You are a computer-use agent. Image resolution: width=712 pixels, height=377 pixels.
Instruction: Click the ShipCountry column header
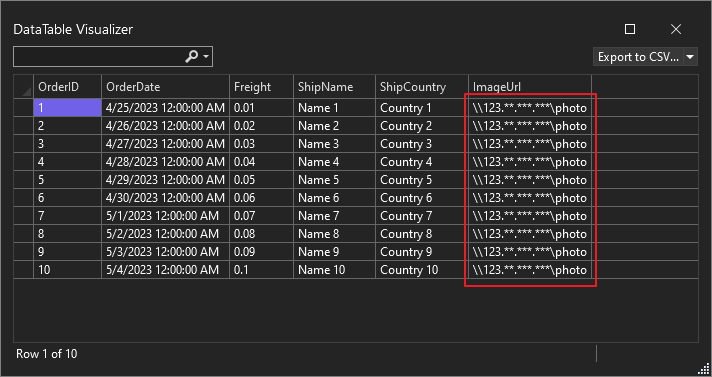(x=422, y=87)
